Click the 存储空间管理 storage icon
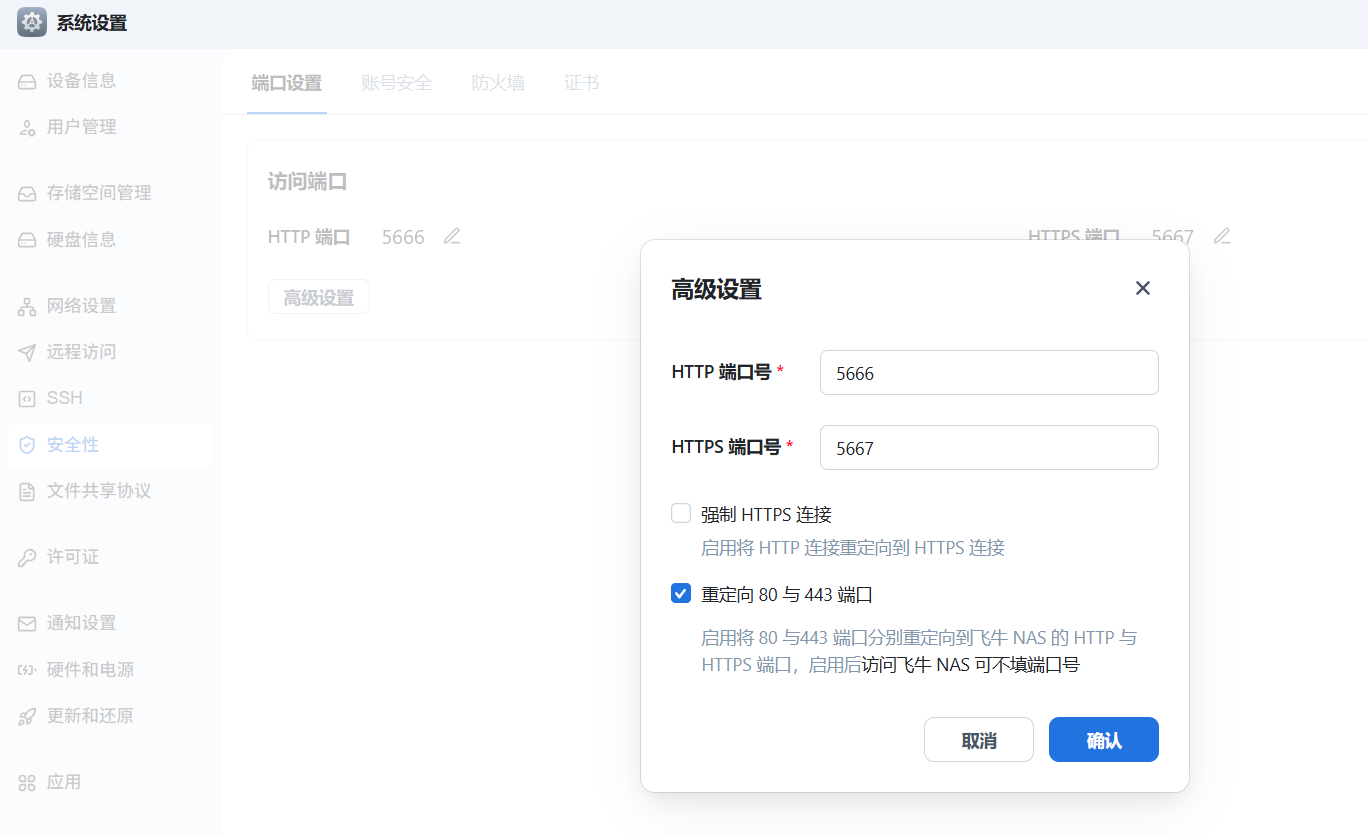Screen dimensions: 1368x835 (28, 193)
